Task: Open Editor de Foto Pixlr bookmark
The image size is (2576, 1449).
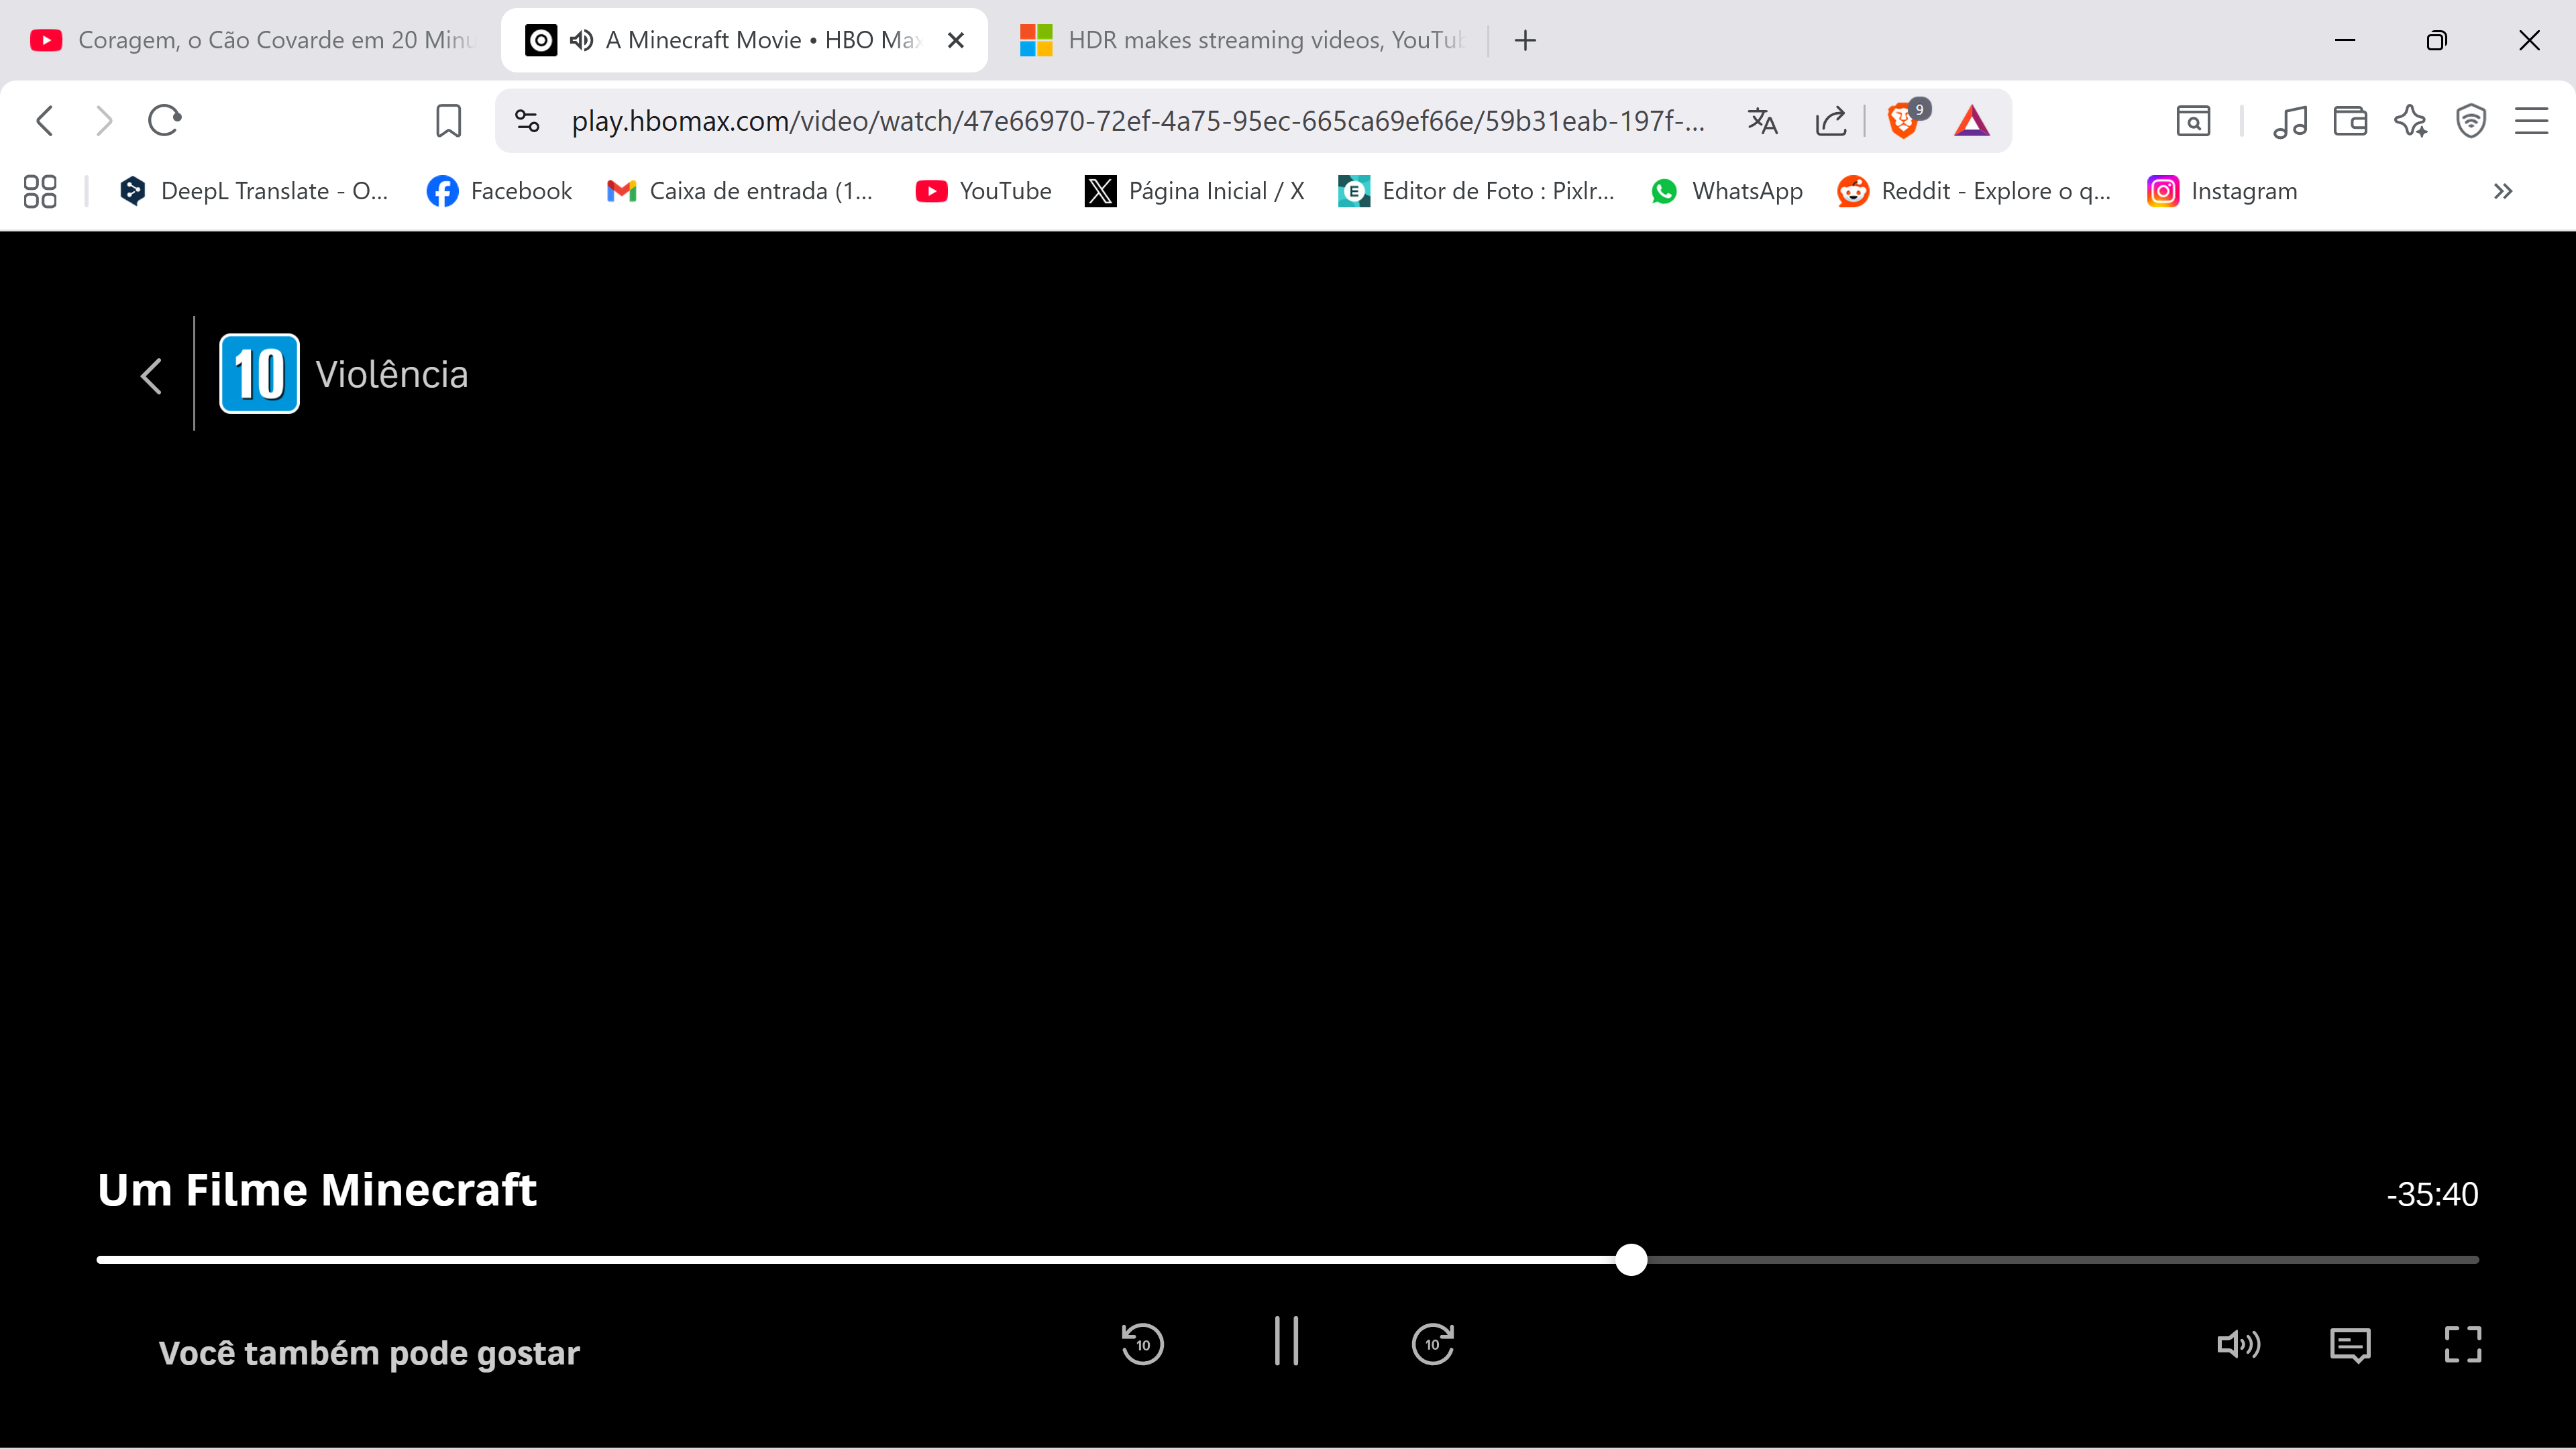Action: (x=1476, y=191)
